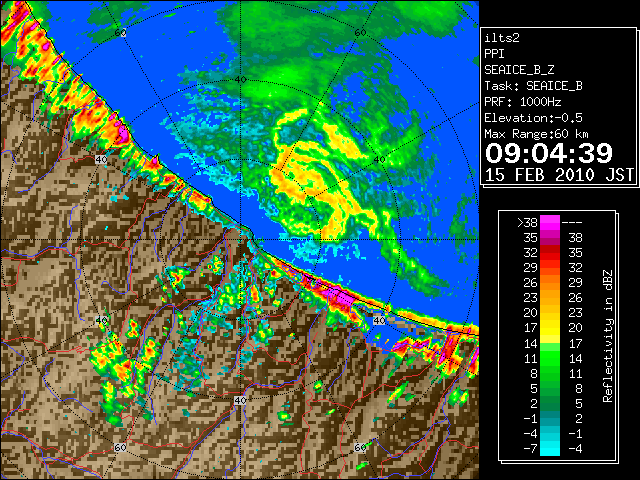Screen dimensions: 640x480
Task: Click the "40" range label on the northern vertical axis
Action: (240, 79)
